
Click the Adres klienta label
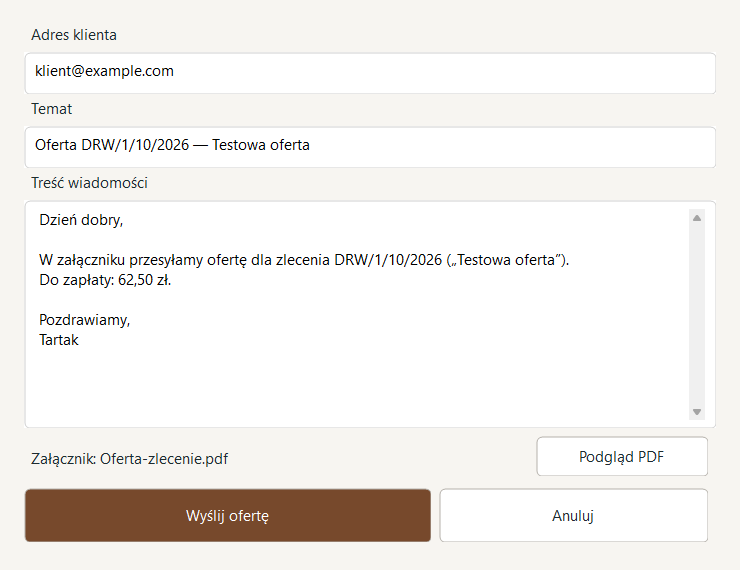[x=74, y=35]
